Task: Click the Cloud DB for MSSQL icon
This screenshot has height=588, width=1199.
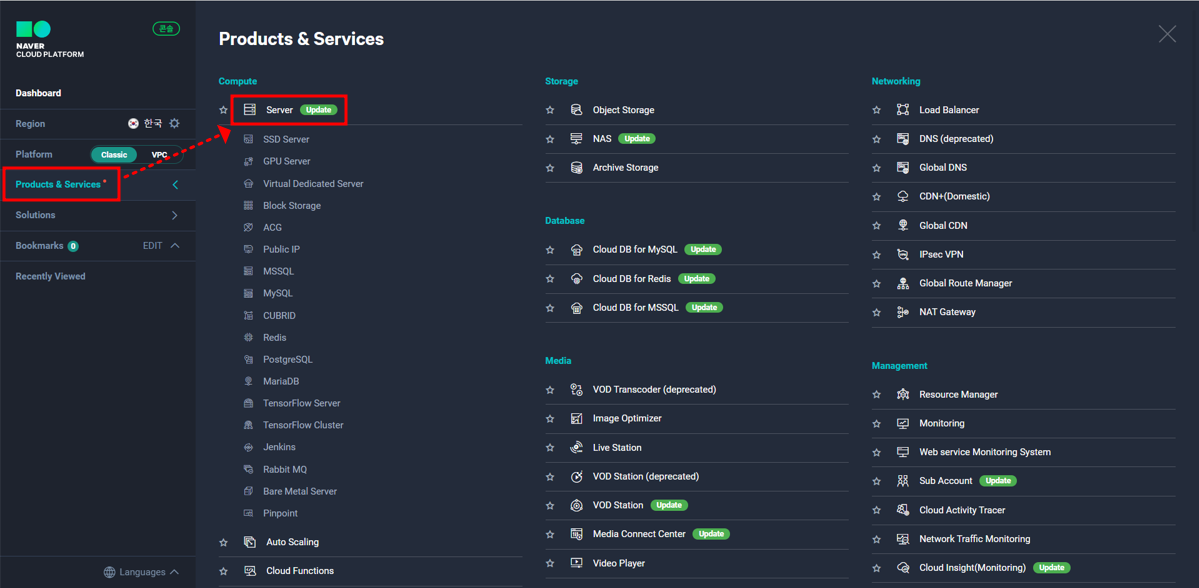Action: [x=577, y=307]
